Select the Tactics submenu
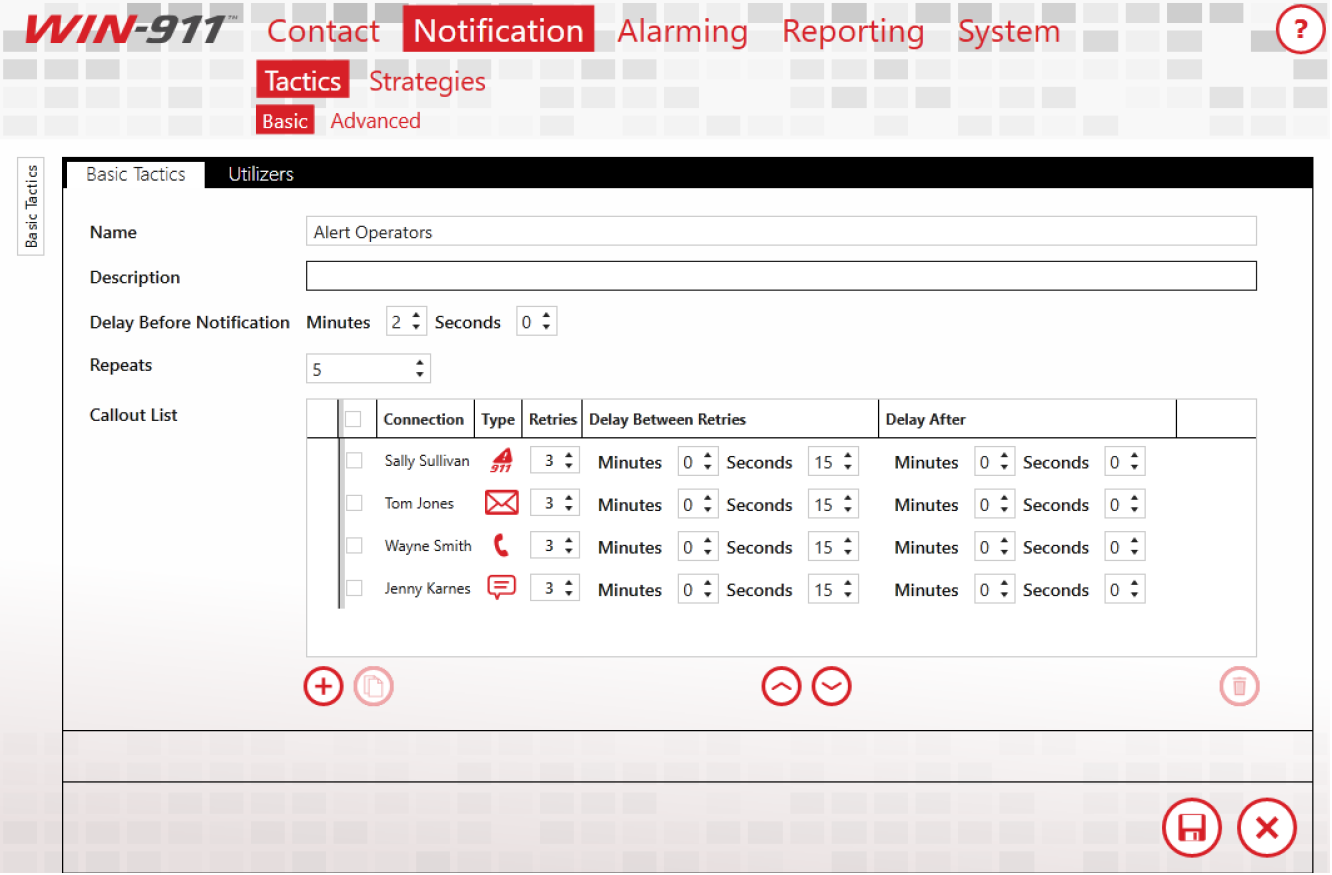1332x875 pixels. click(x=302, y=81)
